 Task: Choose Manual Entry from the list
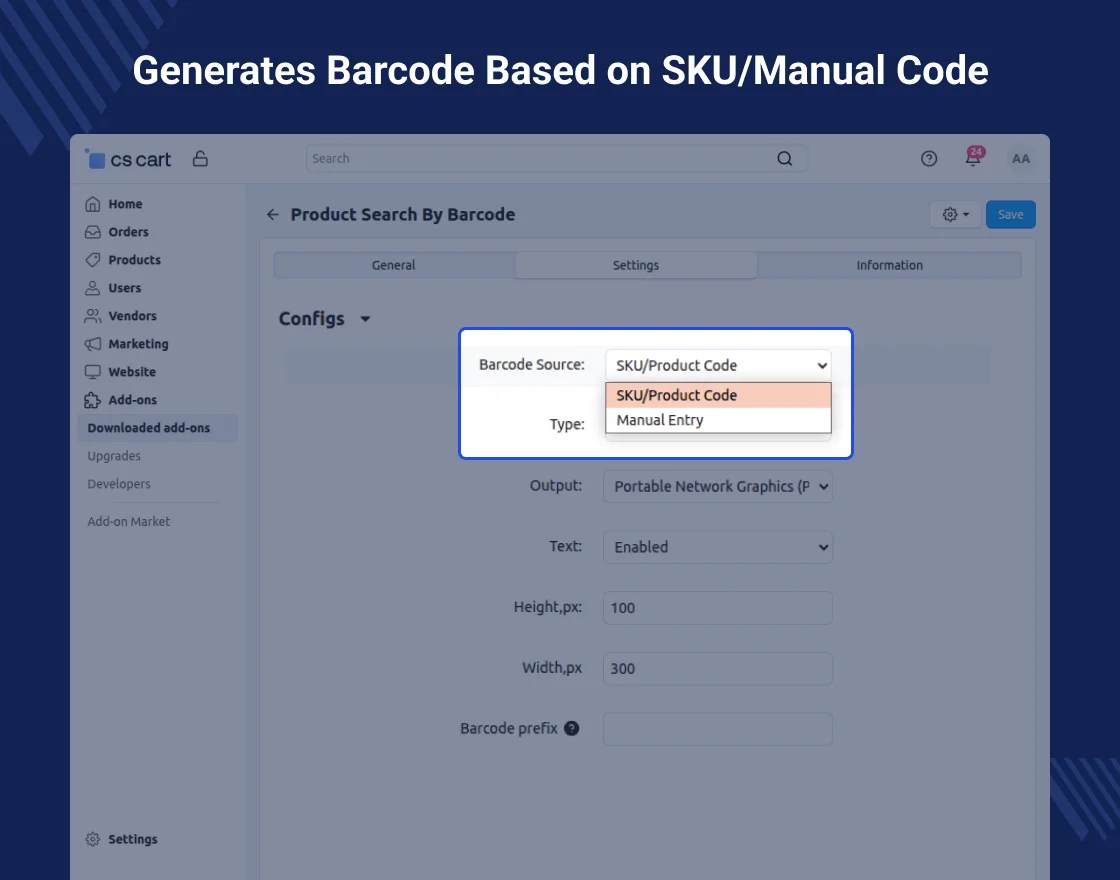[x=660, y=420]
